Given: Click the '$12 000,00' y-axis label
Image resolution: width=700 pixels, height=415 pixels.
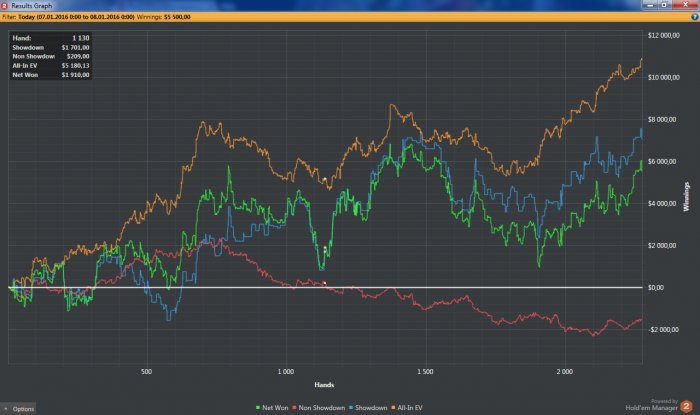Looking at the screenshot, I should (663, 35).
